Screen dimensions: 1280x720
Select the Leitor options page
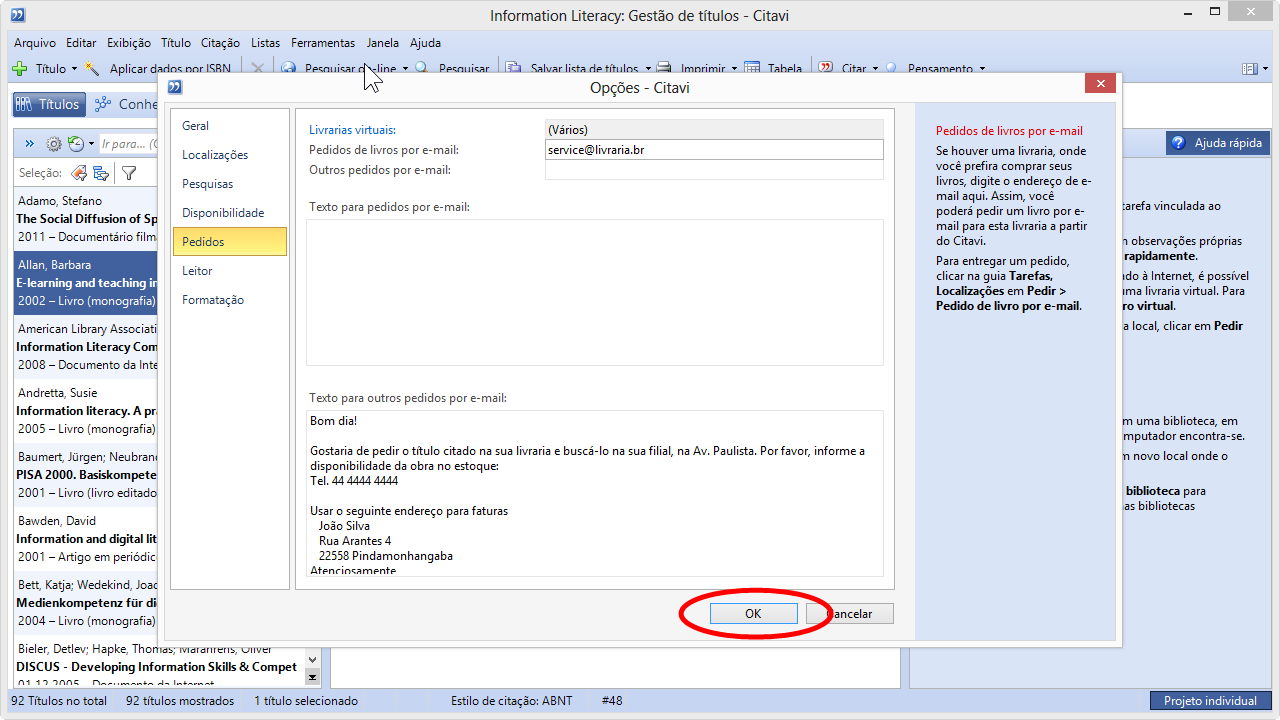[x=230, y=271]
